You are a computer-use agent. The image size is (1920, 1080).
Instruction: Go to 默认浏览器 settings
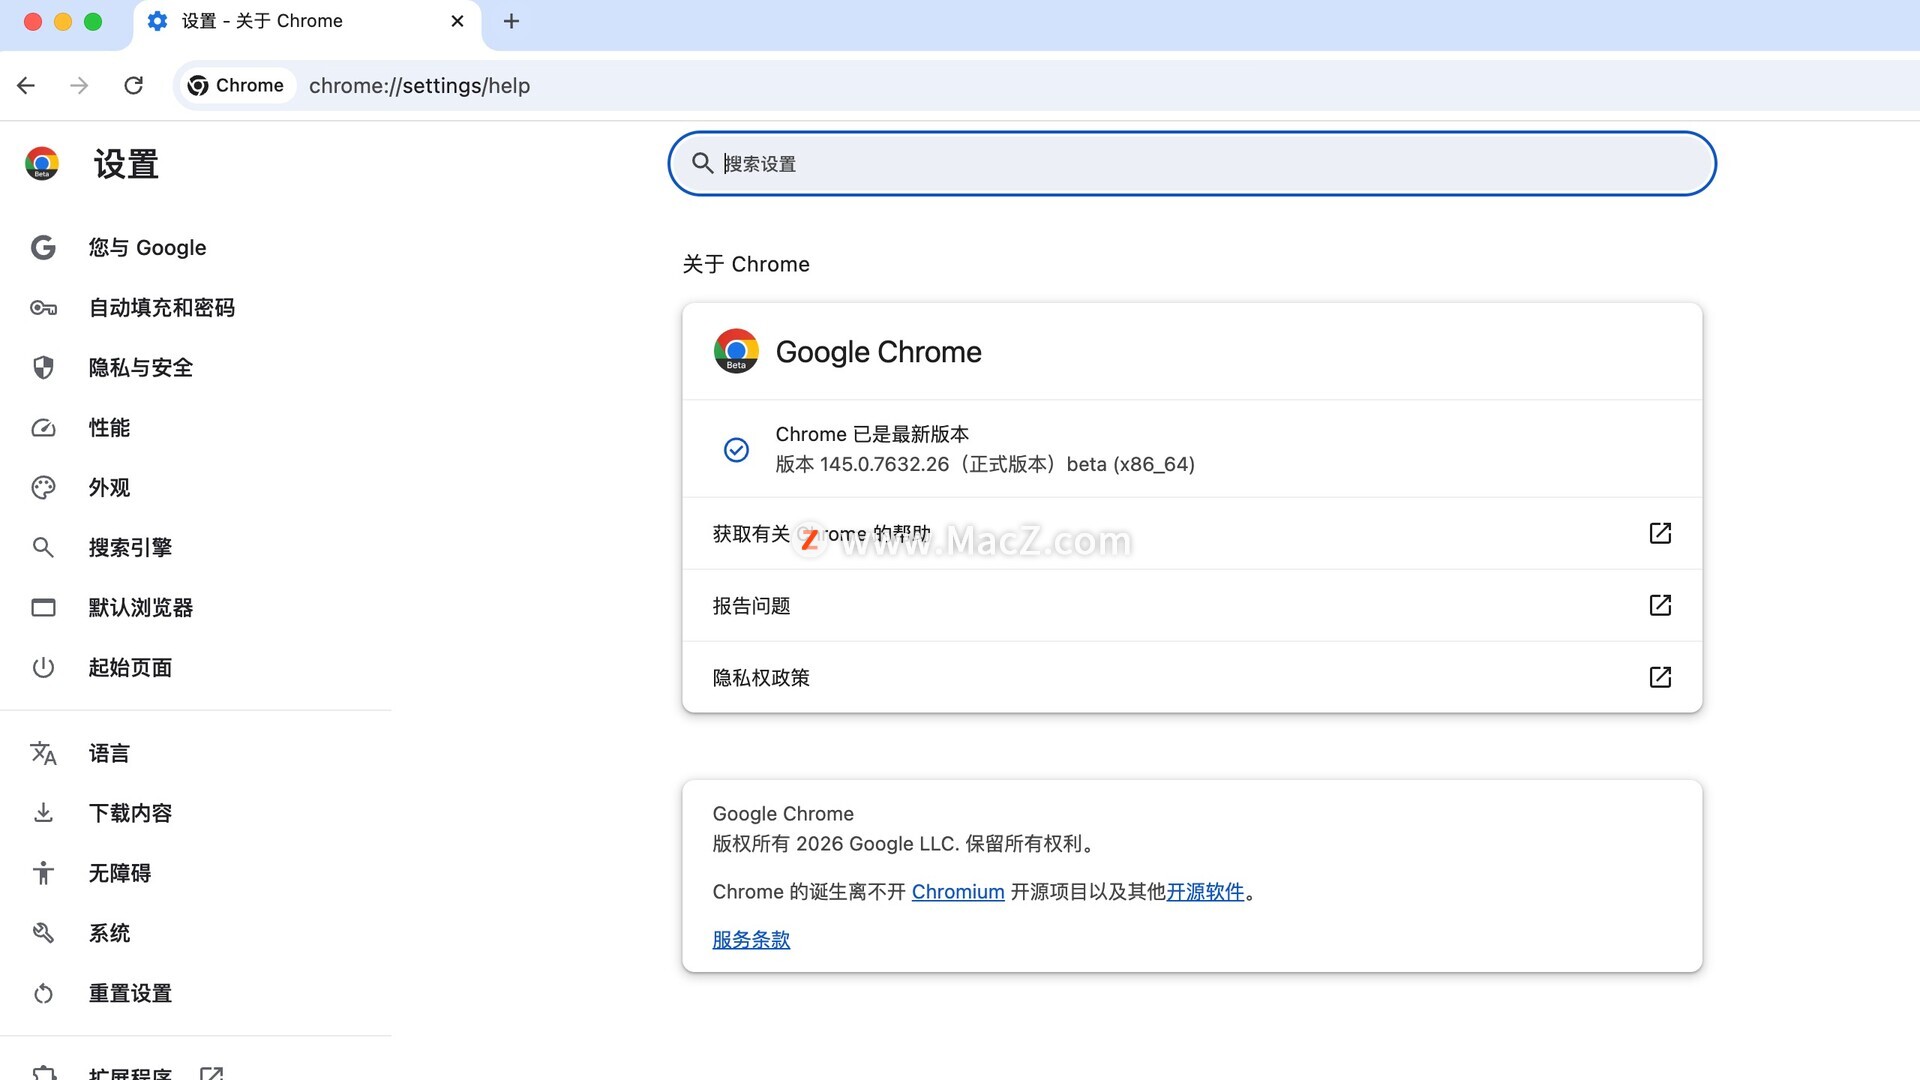pos(140,607)
